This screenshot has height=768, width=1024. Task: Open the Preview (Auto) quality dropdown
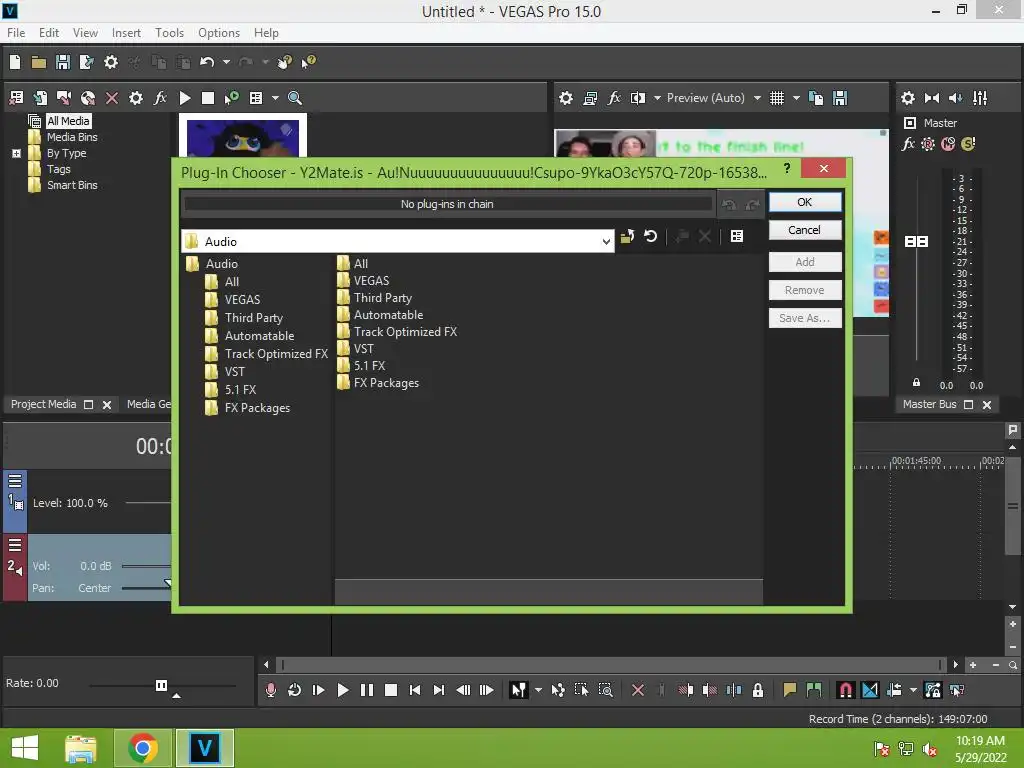[757, 98]
